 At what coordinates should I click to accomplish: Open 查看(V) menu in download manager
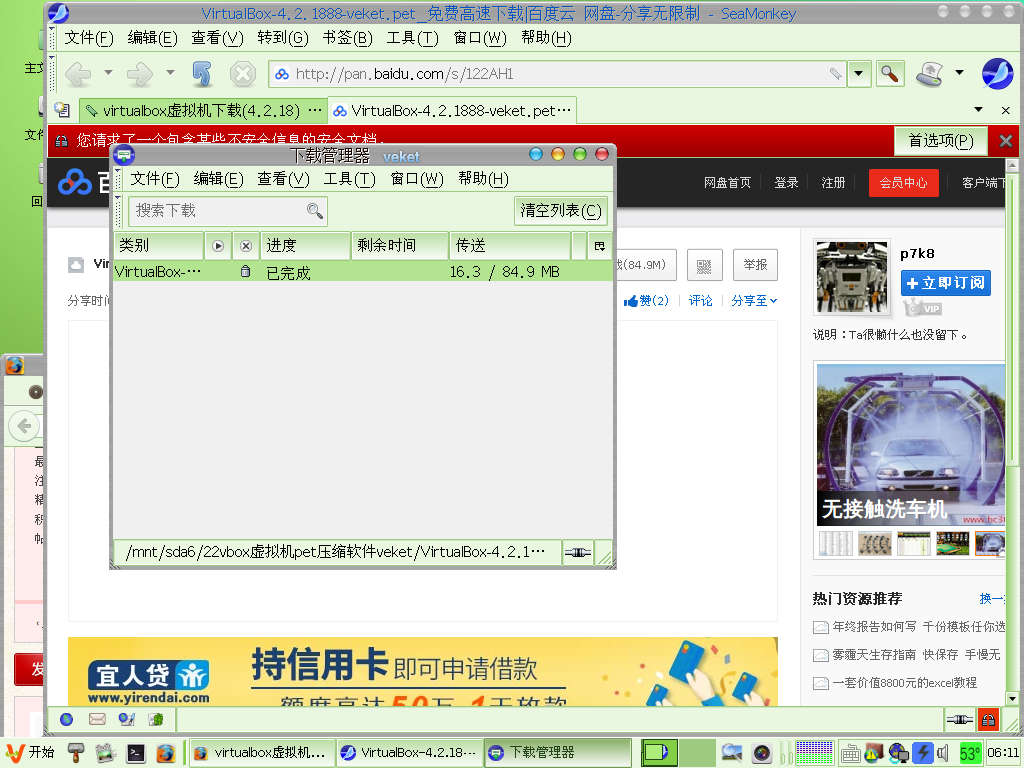(283, 178)
